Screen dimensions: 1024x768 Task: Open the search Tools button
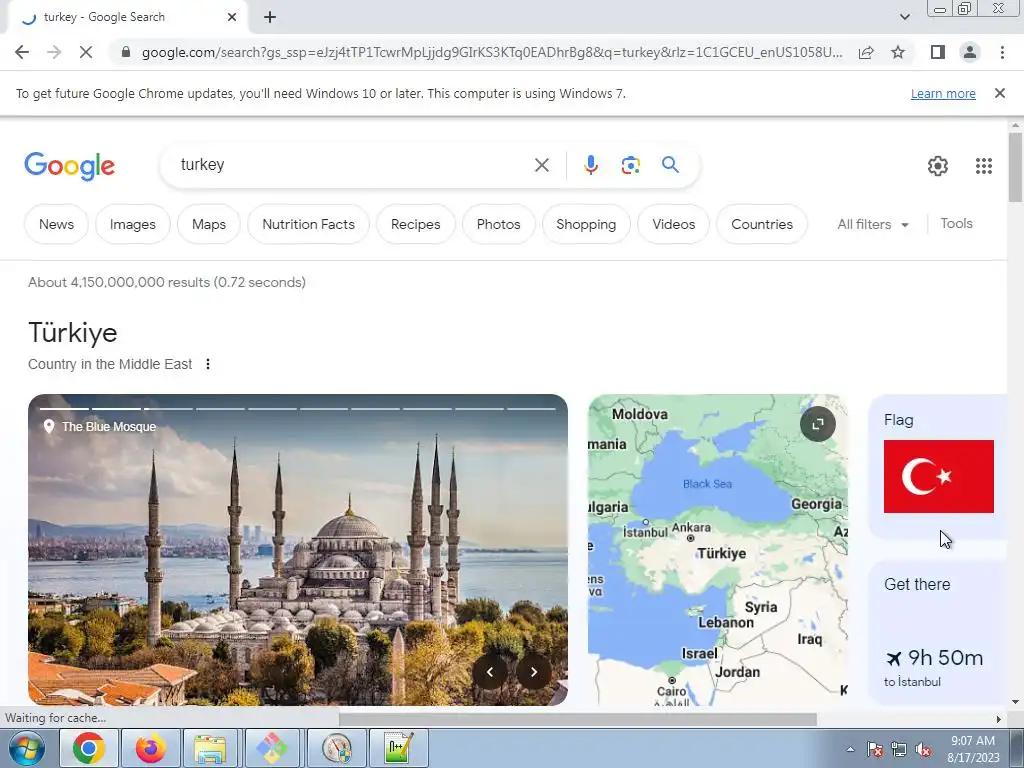[956, 223]
